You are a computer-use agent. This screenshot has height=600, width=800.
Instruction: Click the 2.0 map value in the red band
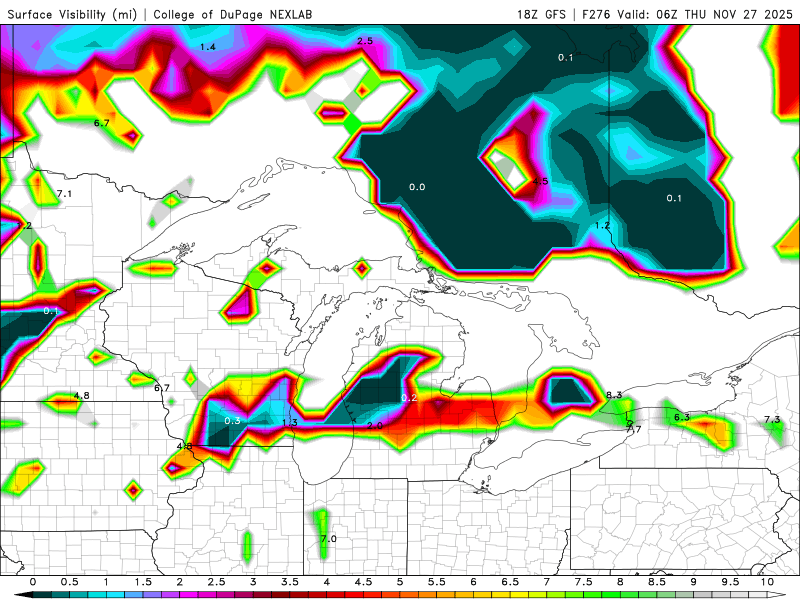(374, 426)
